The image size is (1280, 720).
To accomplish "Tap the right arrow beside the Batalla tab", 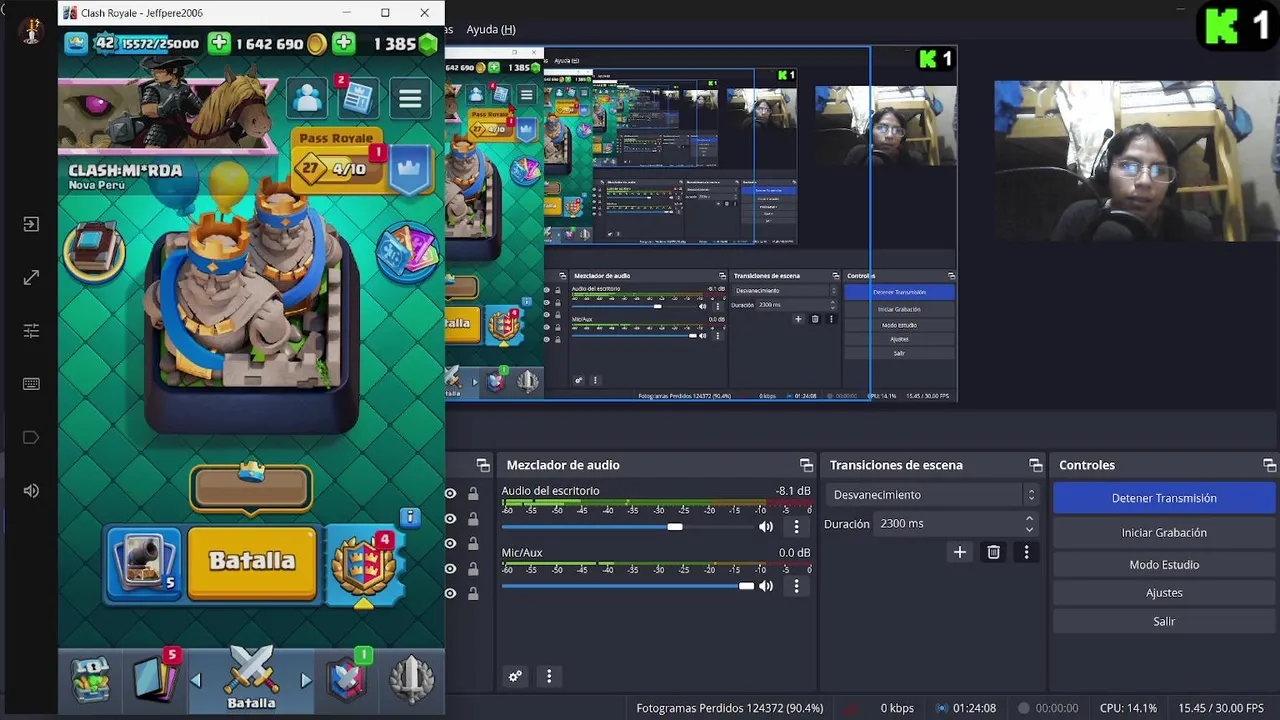I will tap(306, 680).
